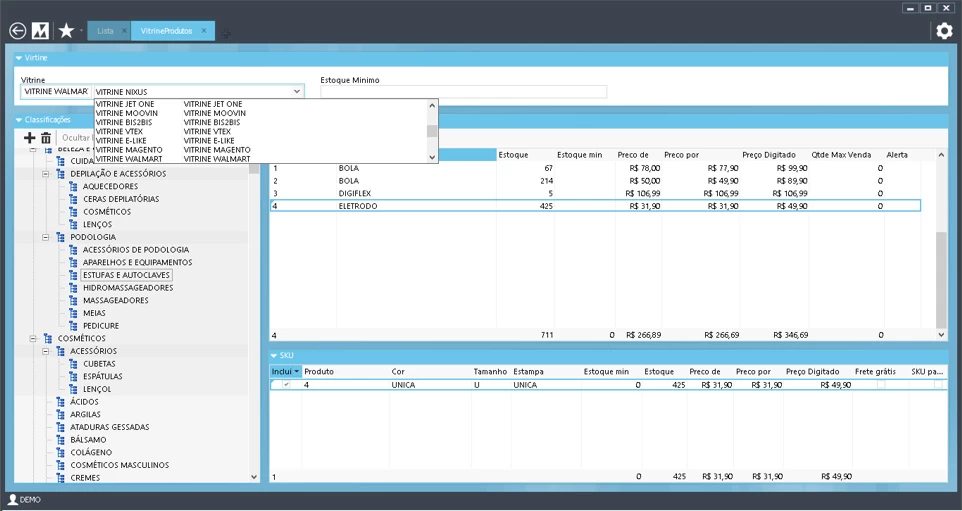Click the Estoque Minimo input field
962x511 pixels.
coord(463,92)
